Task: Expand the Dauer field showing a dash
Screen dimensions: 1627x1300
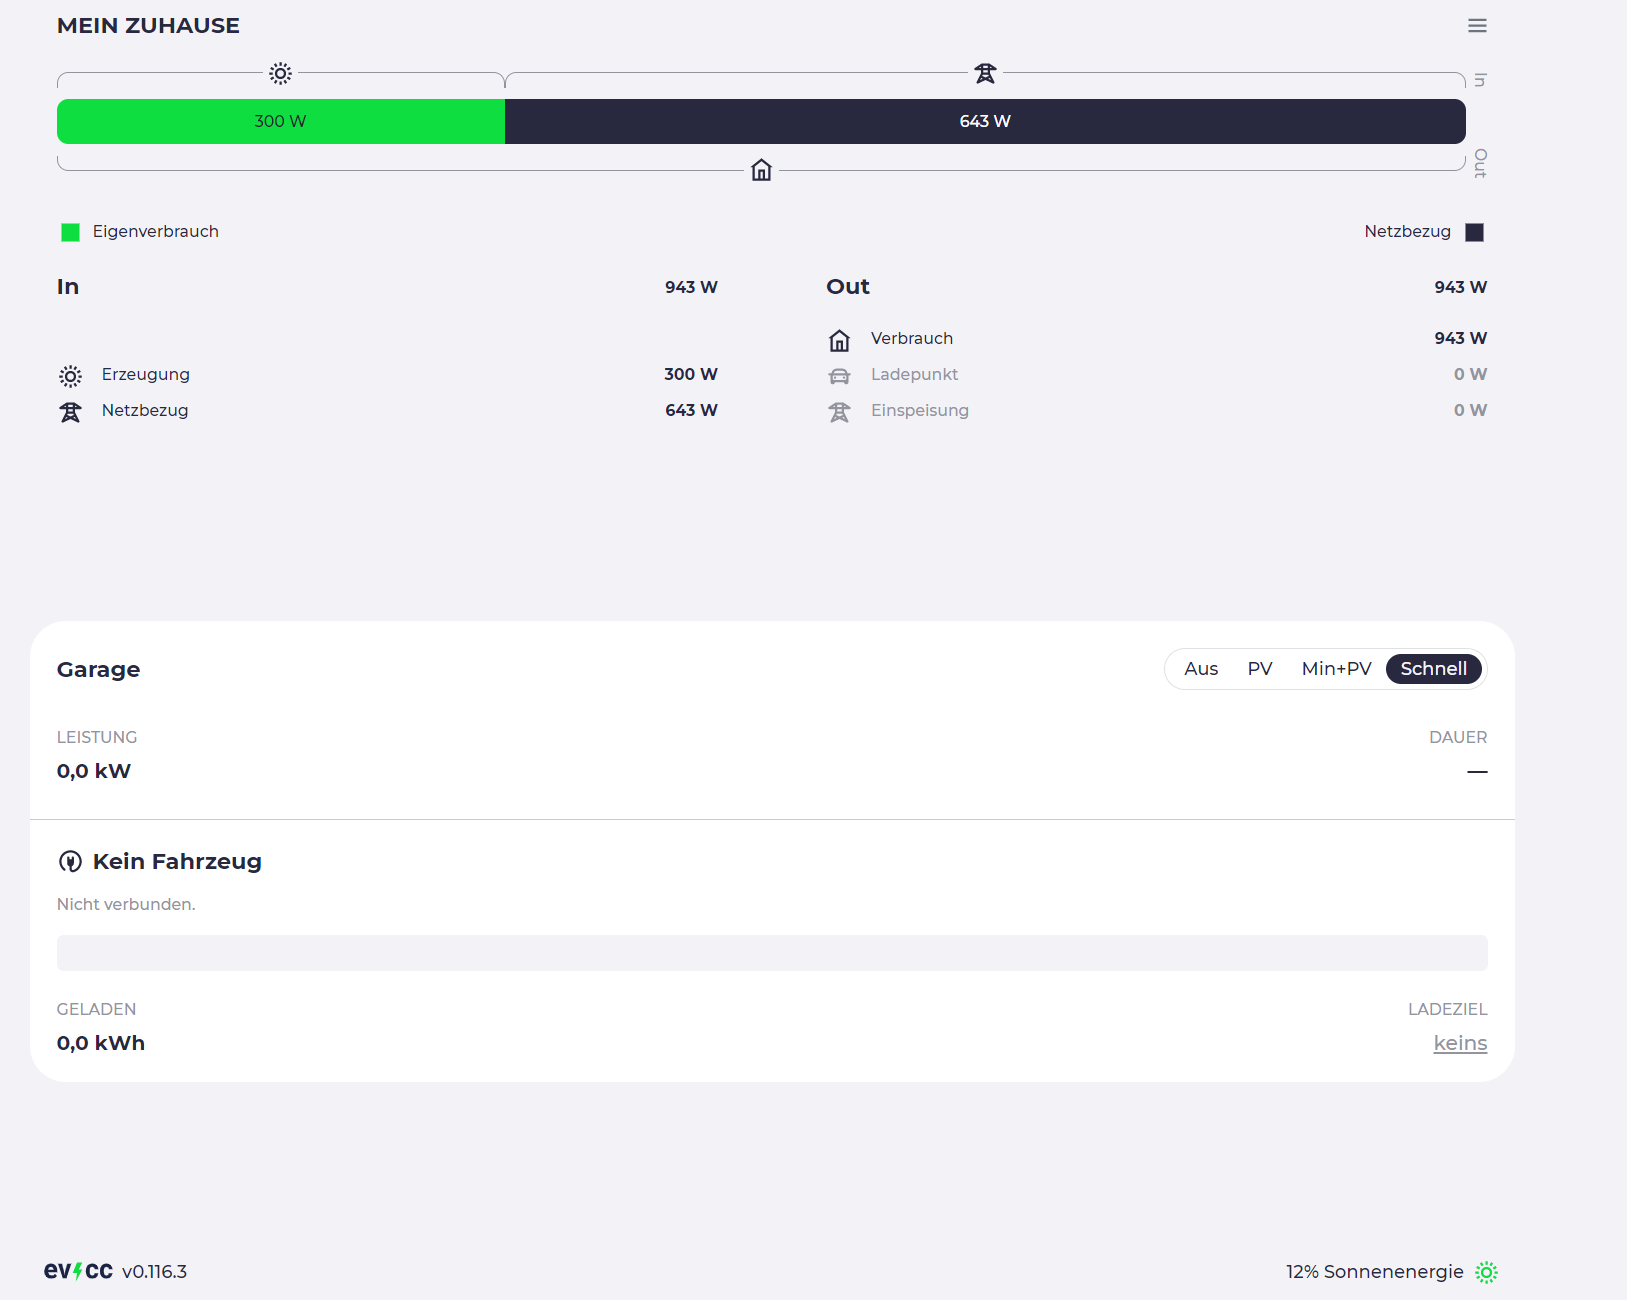Action: (x=1477, y=771)
